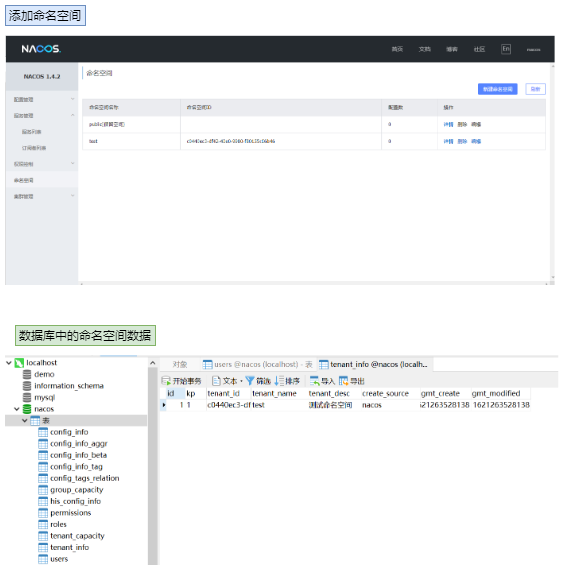Collapse the 表 tables folder
This screenshot has width=565, height=571.
pyautogui.click(x=25, y=421)
